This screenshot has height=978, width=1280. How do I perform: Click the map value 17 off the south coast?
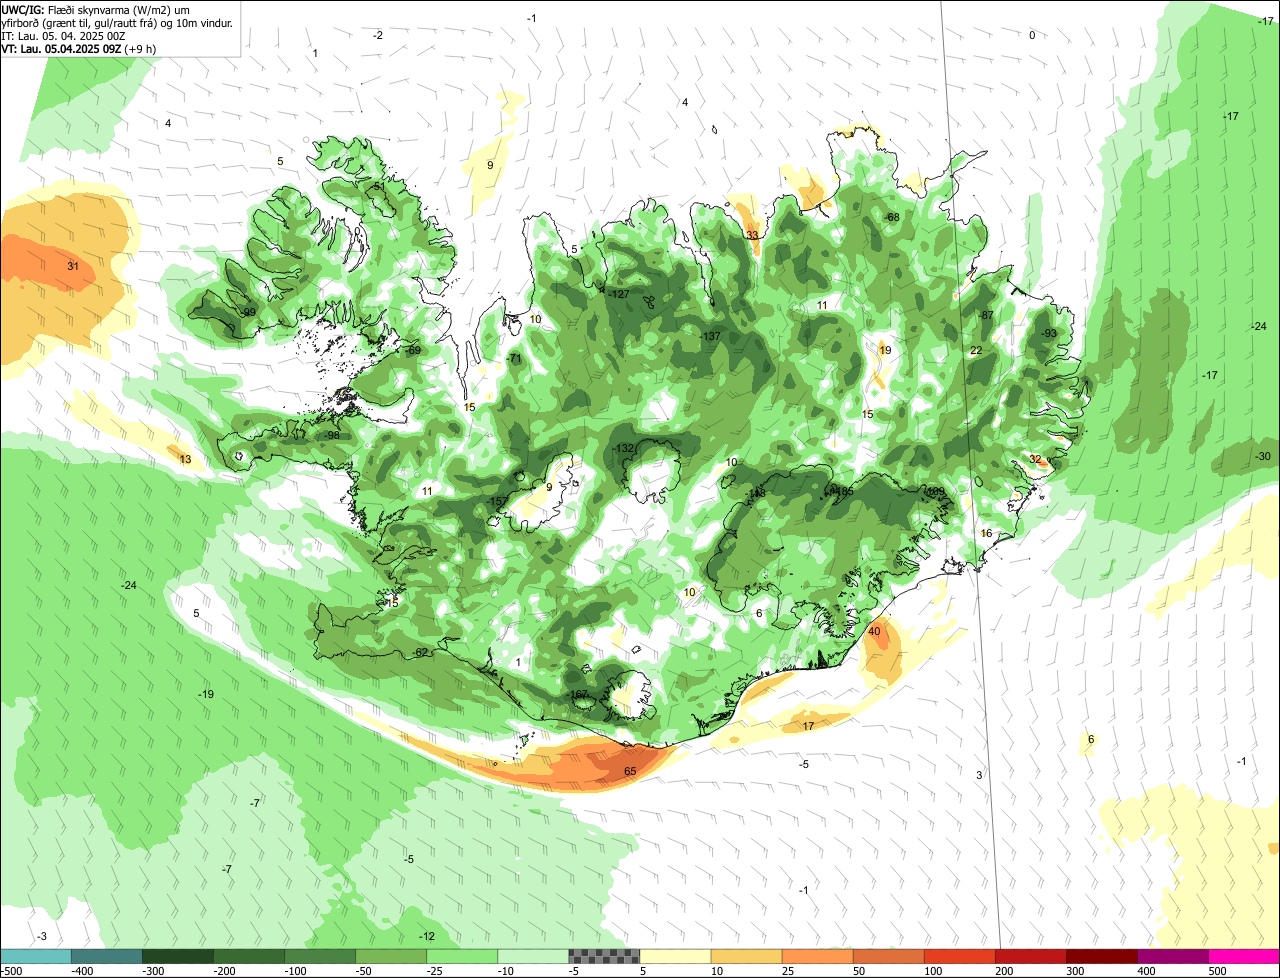[x=808, y=726]
